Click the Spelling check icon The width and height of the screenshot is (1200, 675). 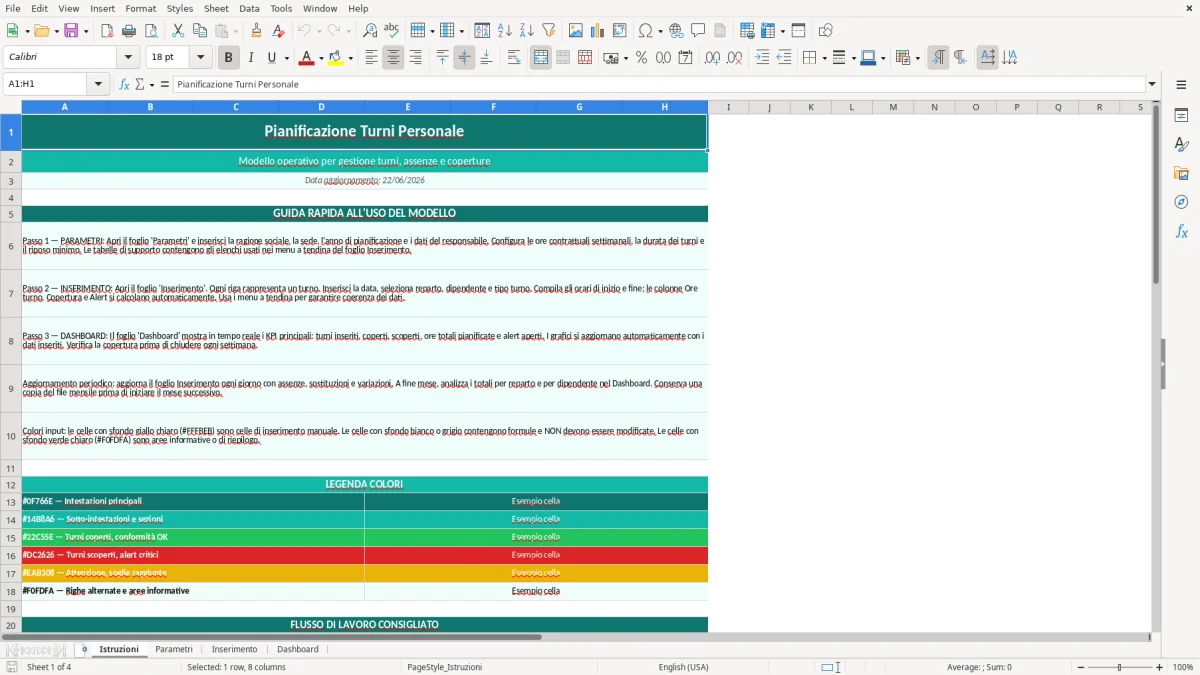[392, 31]
